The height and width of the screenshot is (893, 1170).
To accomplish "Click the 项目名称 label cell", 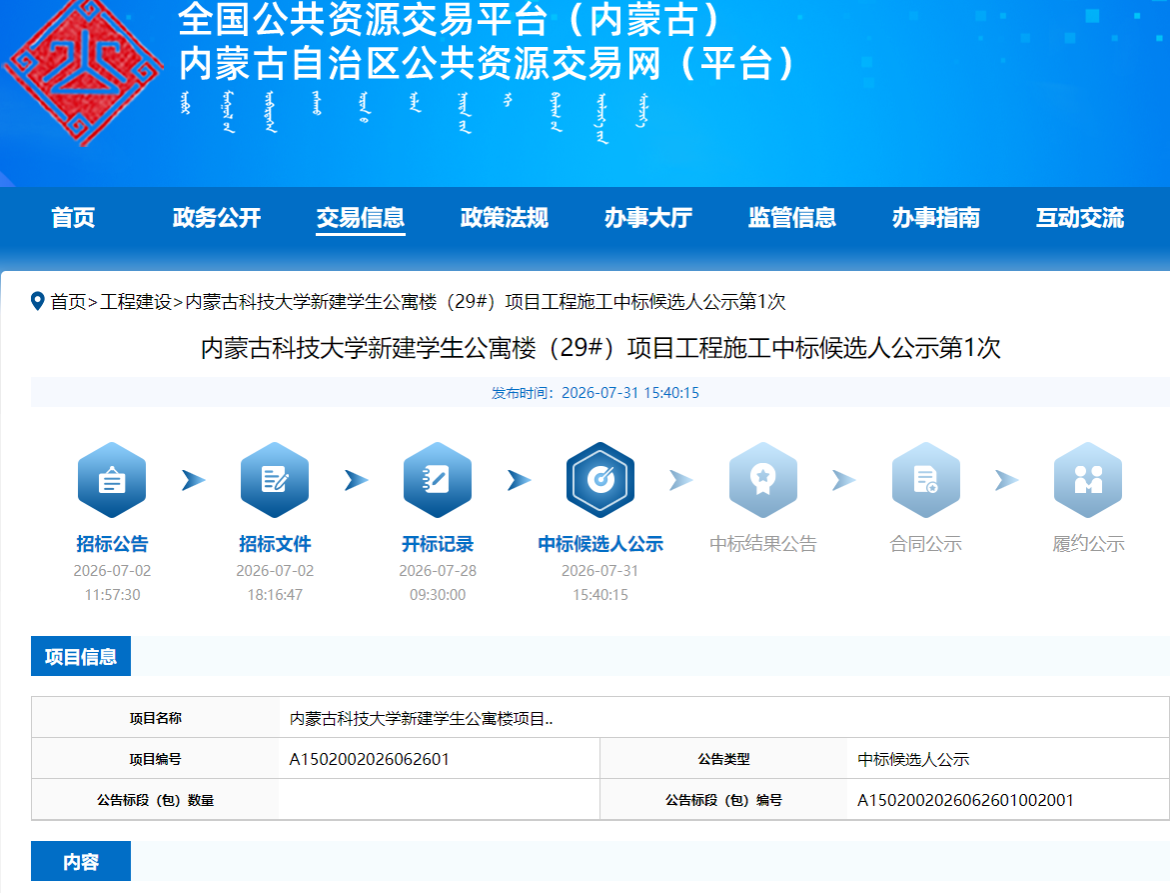I will tap(155, 718).
